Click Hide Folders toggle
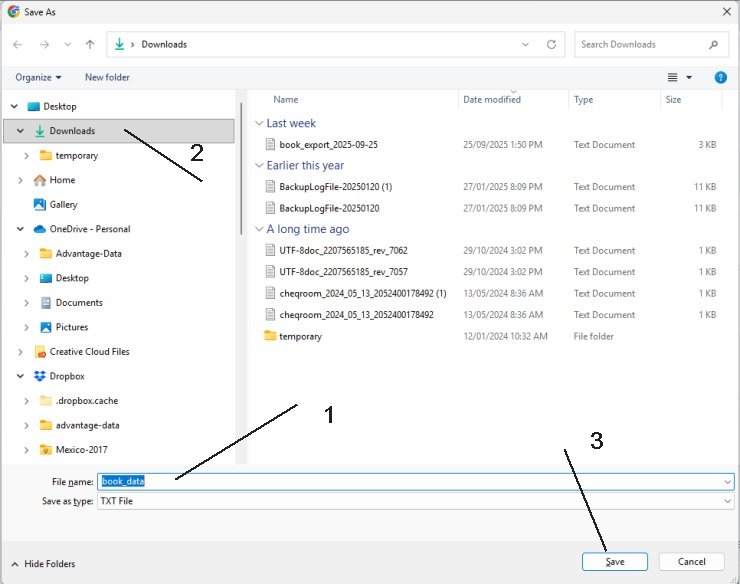Image resolution: width=740 pixels, height=584 pixels. (42, 564)
